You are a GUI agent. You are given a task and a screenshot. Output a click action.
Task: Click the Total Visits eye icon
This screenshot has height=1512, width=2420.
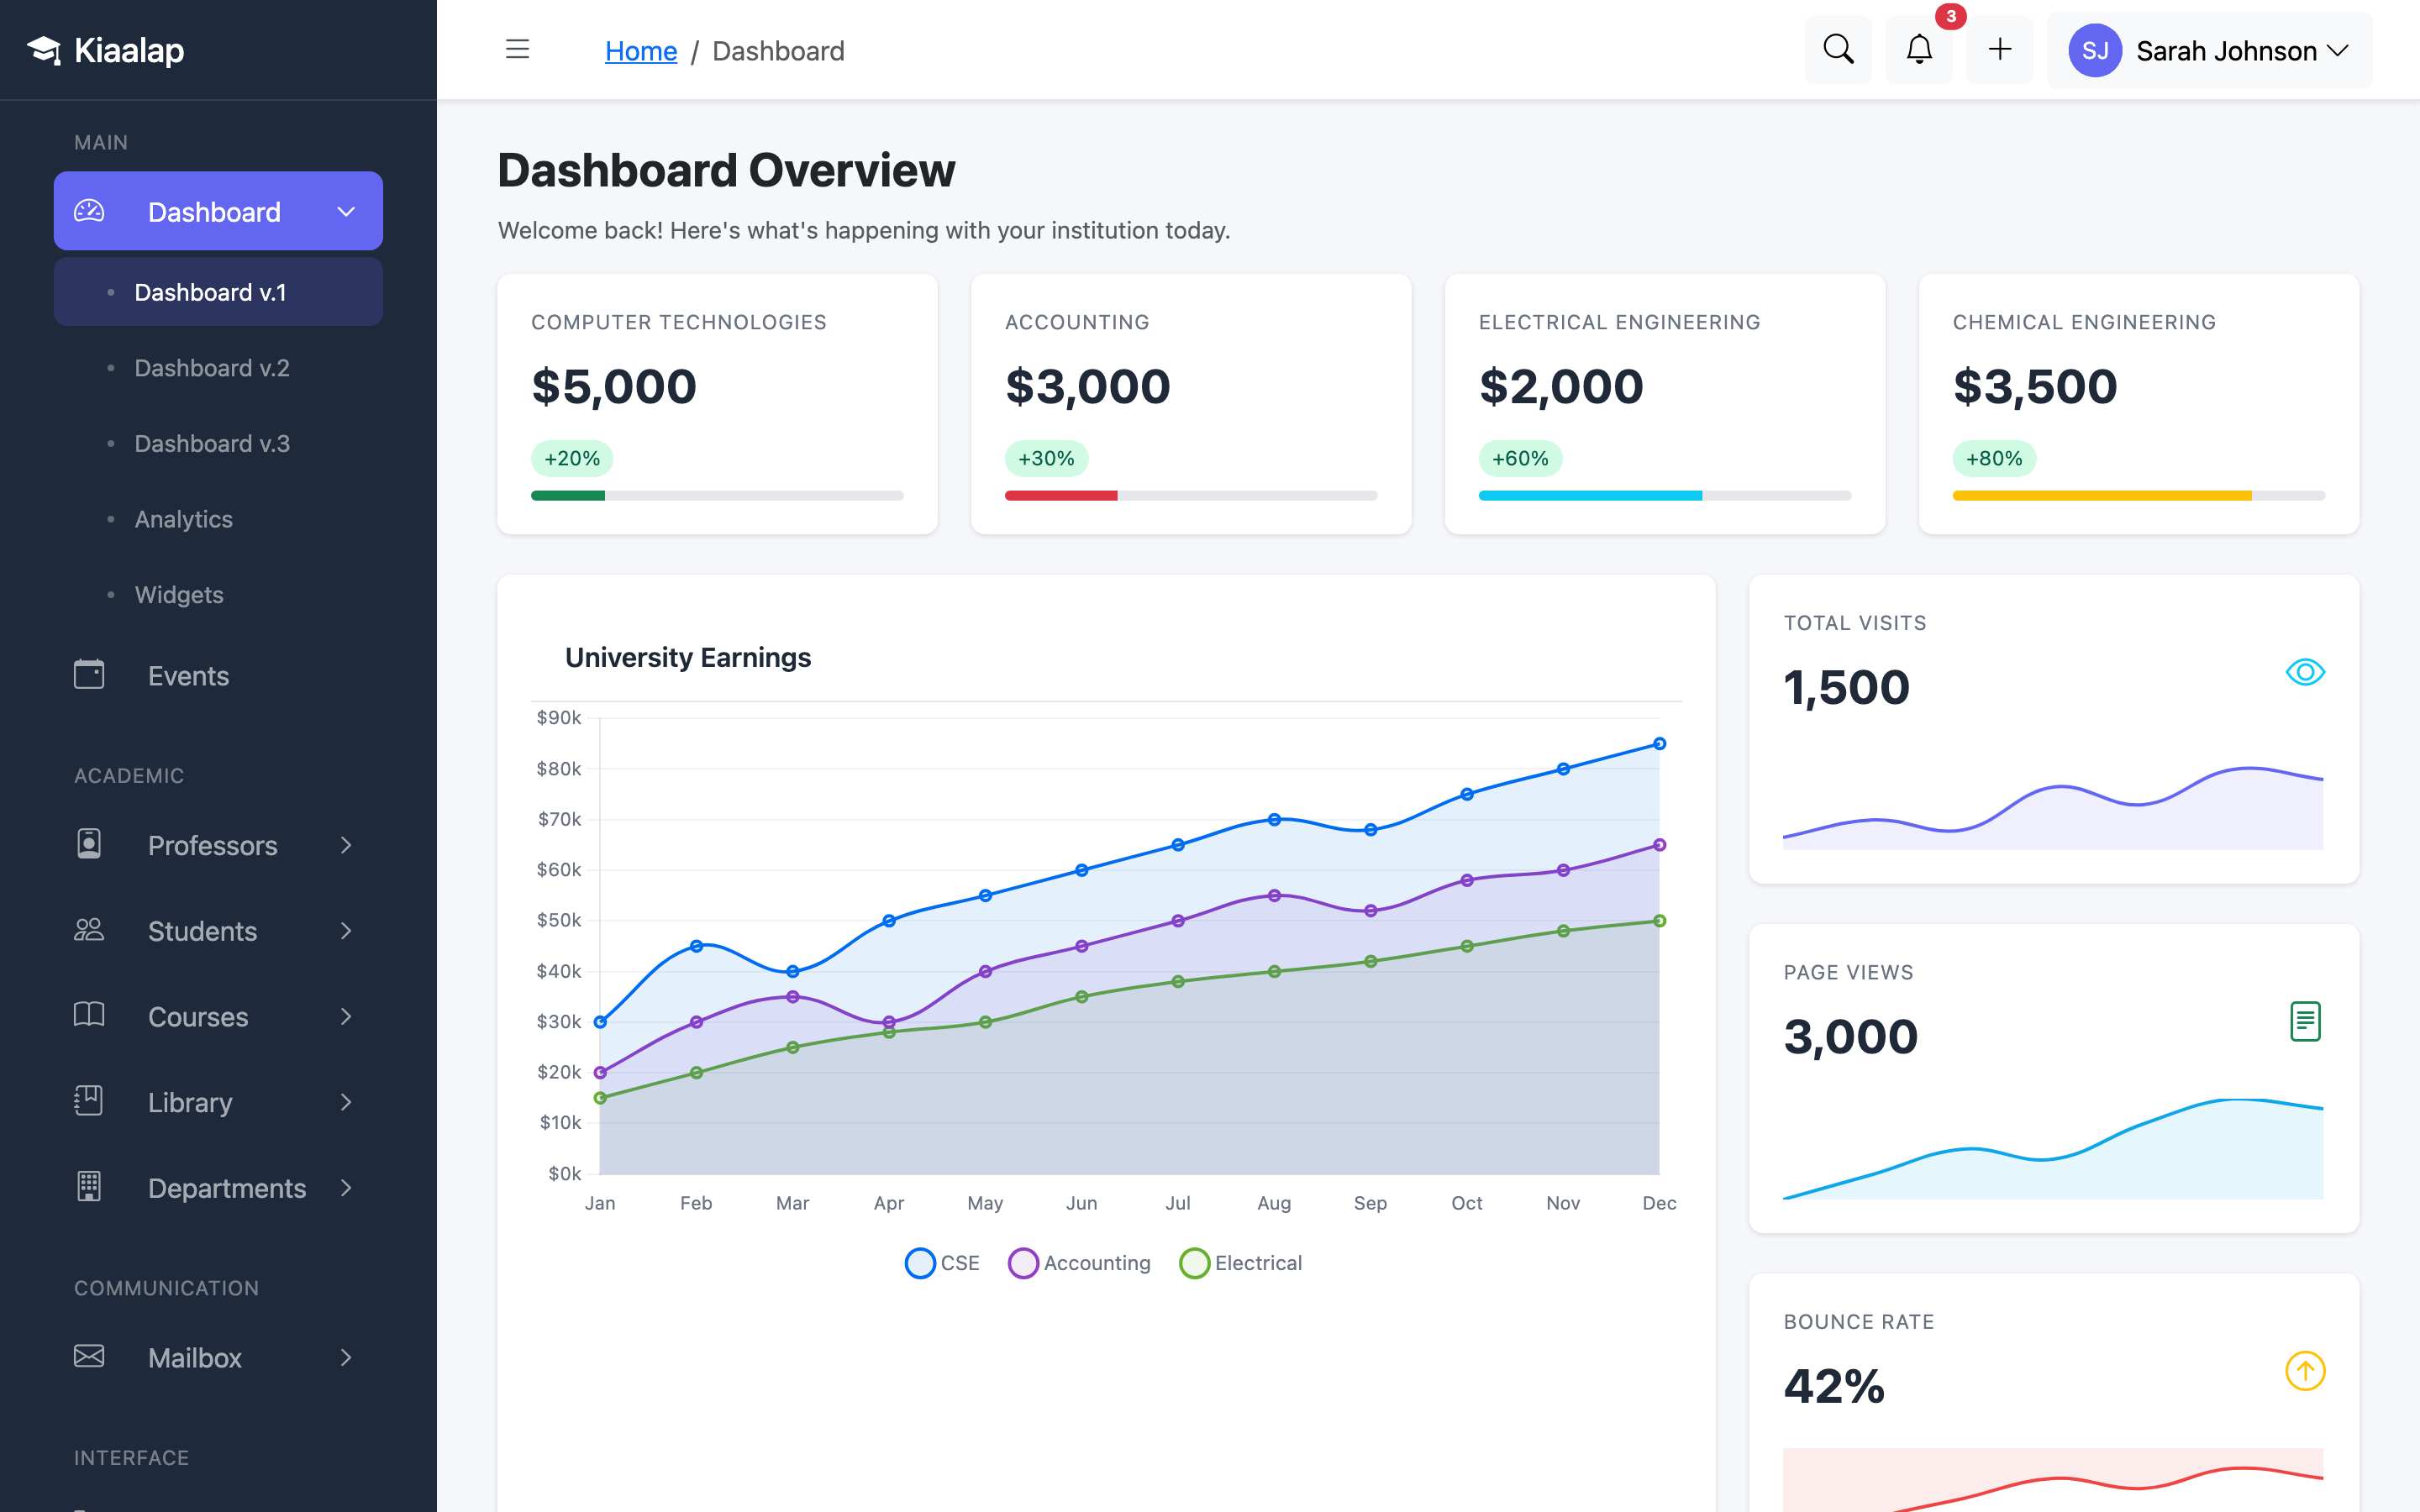pyautogui.click(x=2305, y=672)
